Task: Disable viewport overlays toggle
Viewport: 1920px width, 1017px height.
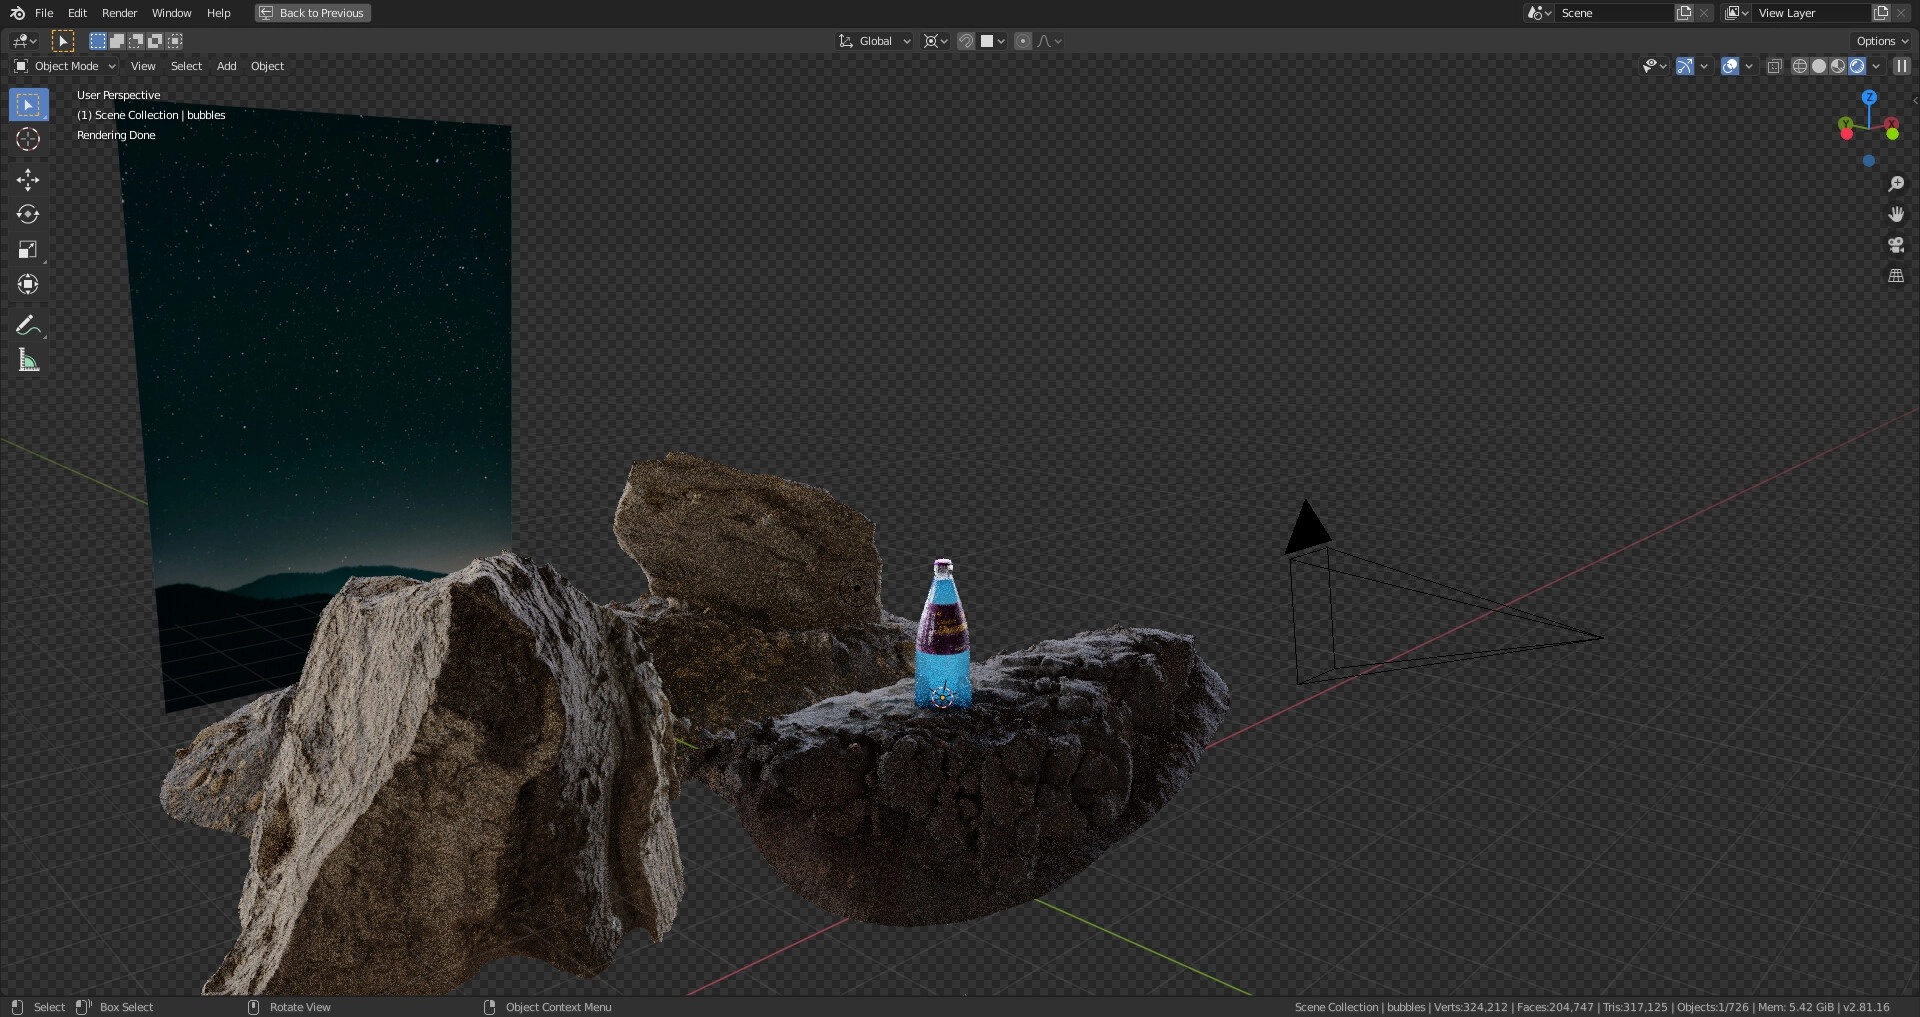Action: pos(1729,66)
